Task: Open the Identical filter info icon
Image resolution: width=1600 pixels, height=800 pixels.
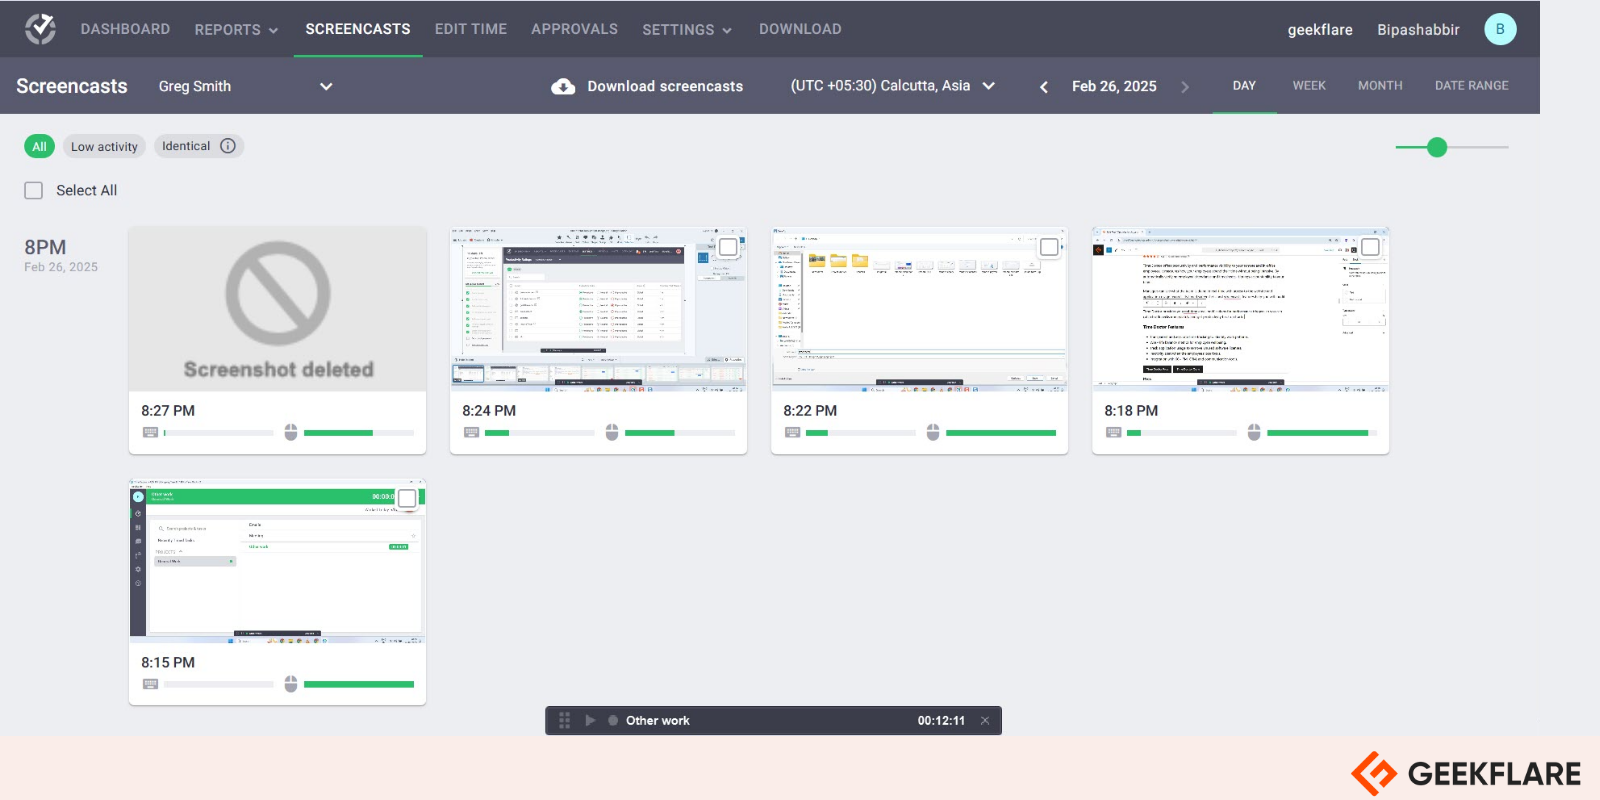Action: click(x=228, y=146)
